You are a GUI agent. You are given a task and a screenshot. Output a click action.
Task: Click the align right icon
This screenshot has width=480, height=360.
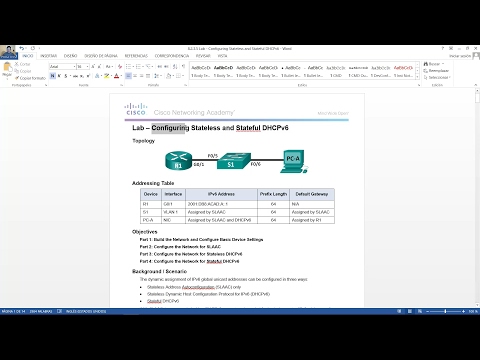tap(141, 76)
